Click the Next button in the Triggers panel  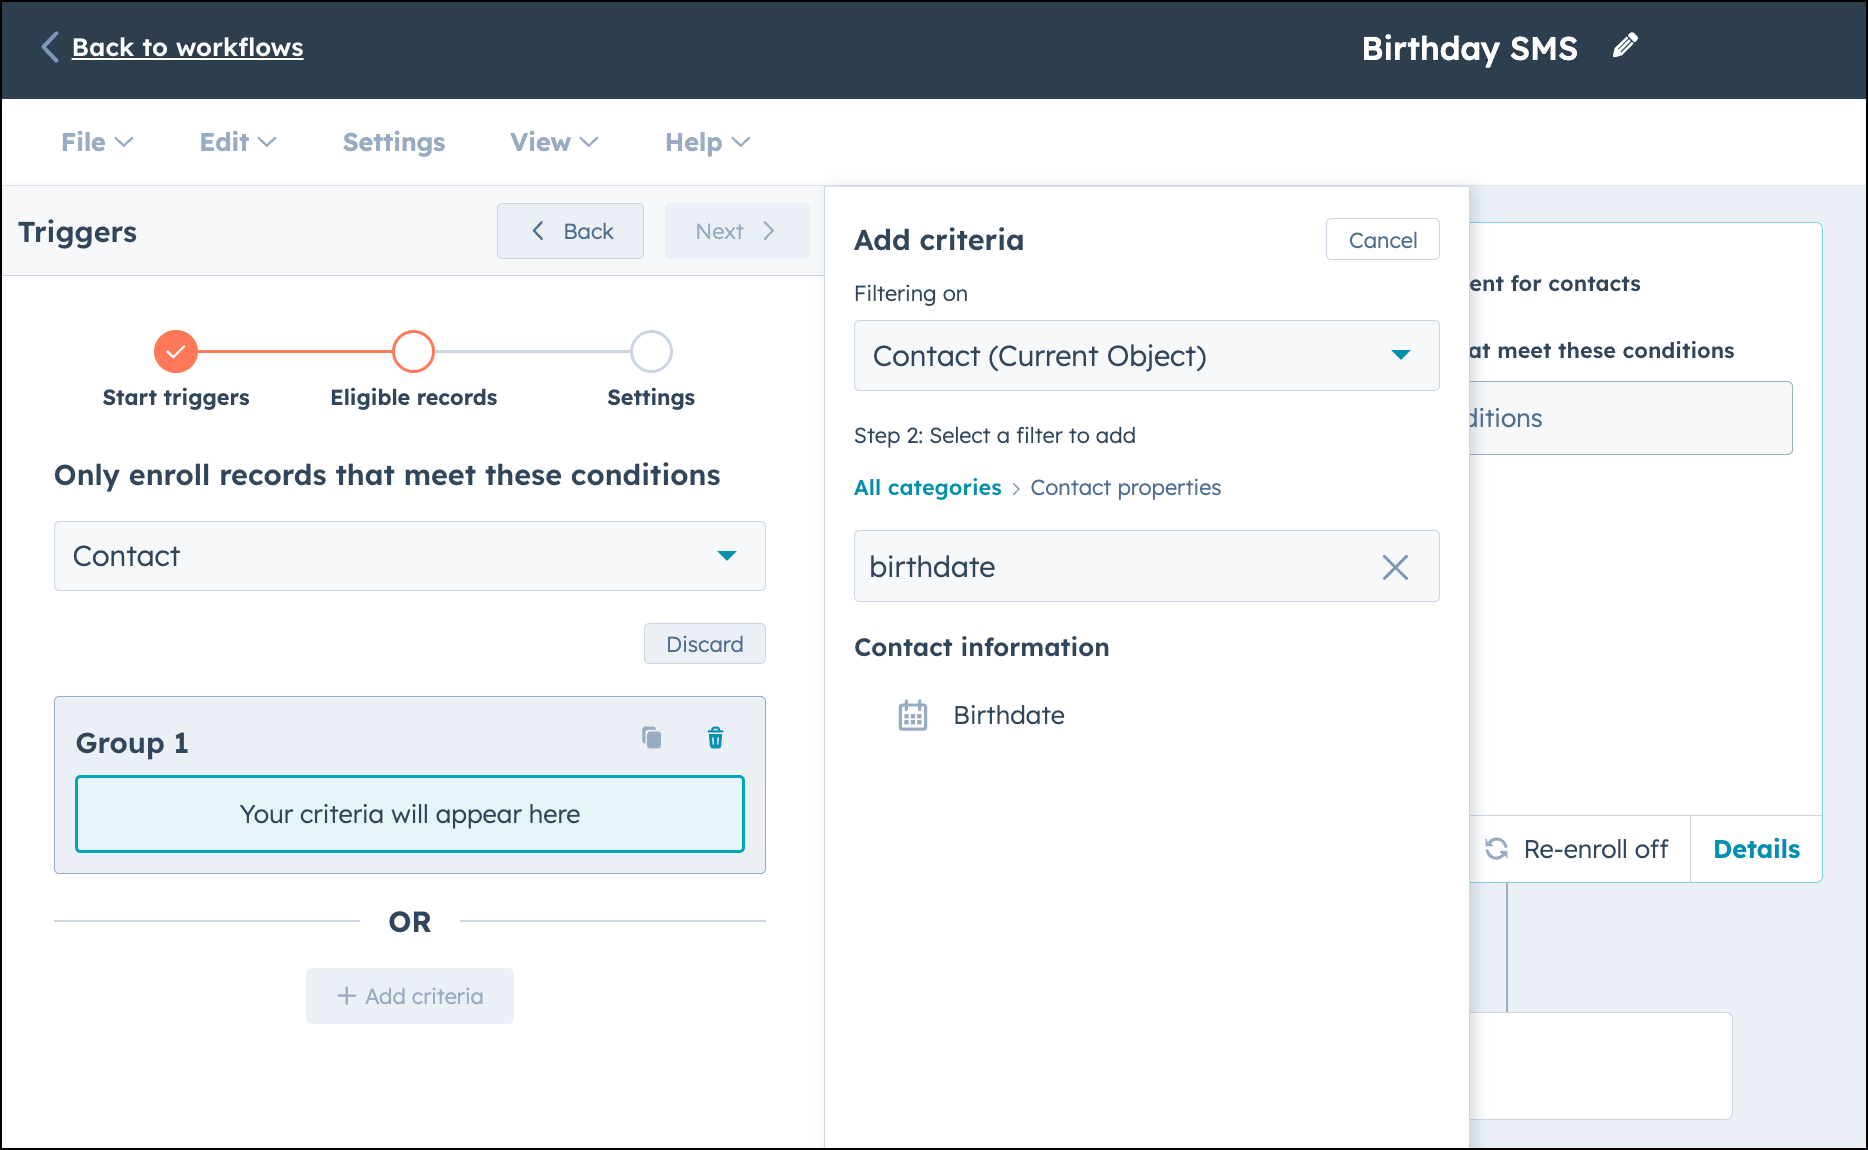coord(737,231)
